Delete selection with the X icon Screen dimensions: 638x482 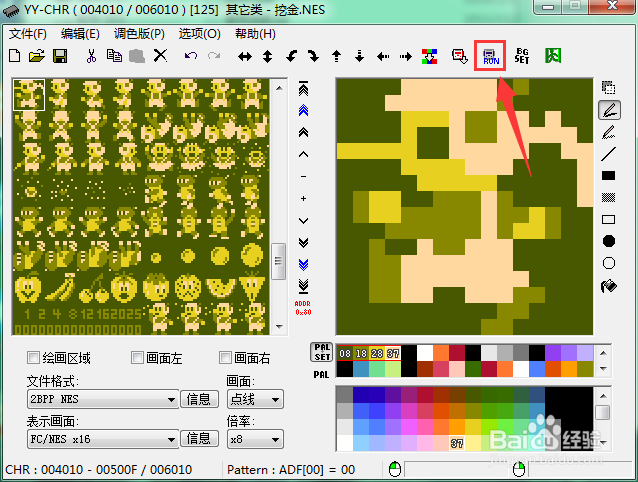pos(160,56)
